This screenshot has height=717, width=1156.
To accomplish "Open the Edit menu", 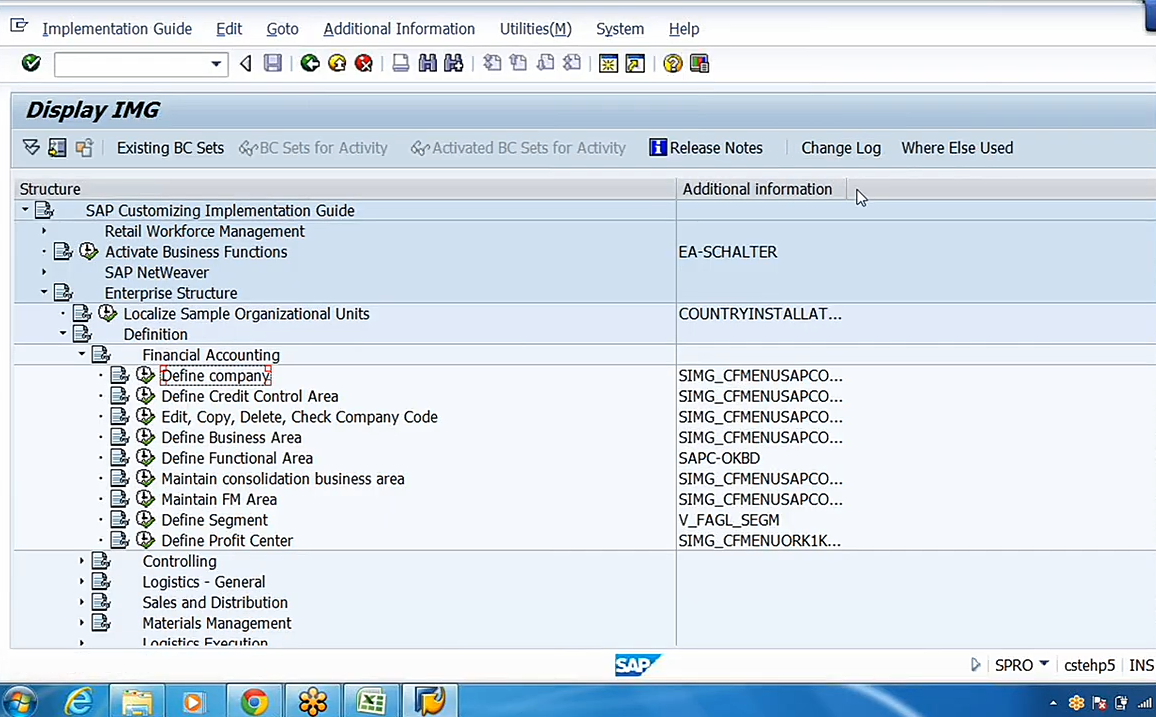I will tap(229, 29).
